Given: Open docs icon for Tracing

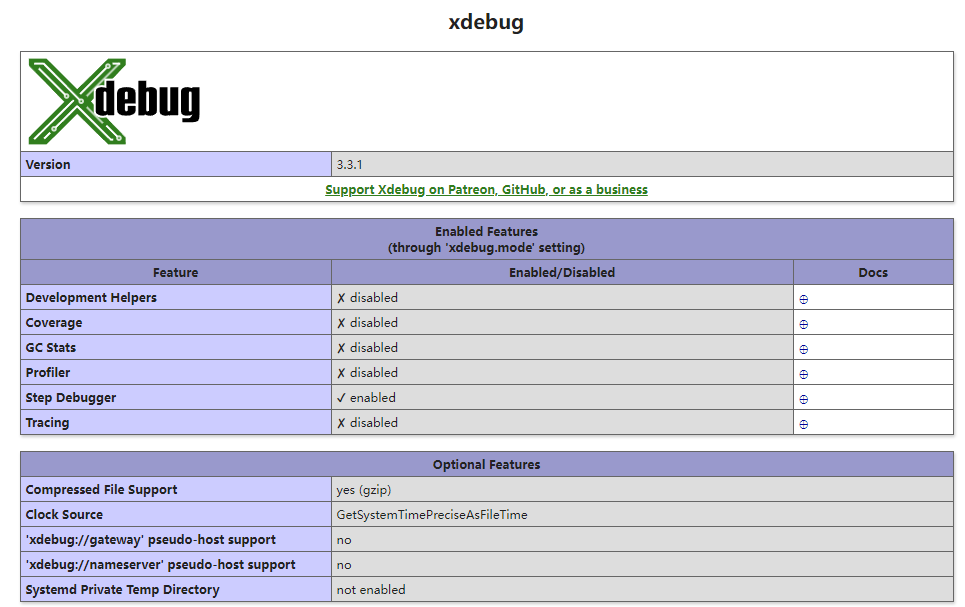Looking at the screenshot, I should tap(803, 424).
